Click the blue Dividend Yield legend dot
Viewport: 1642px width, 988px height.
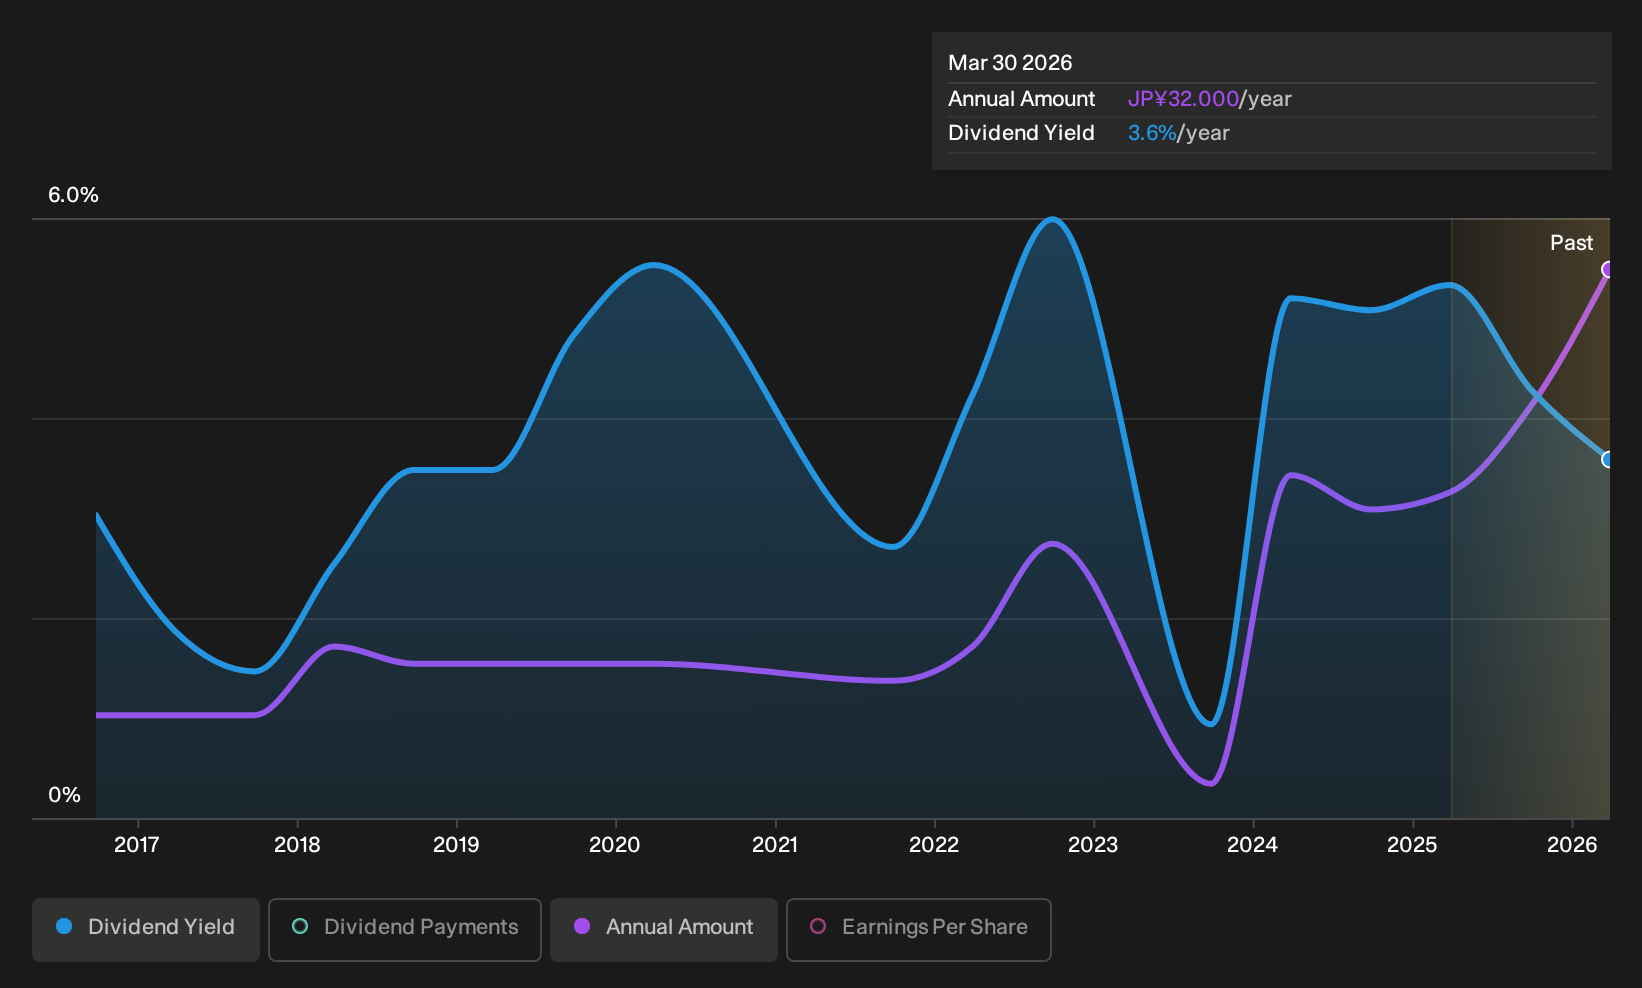pyautogui.click(x=64, y=927)
